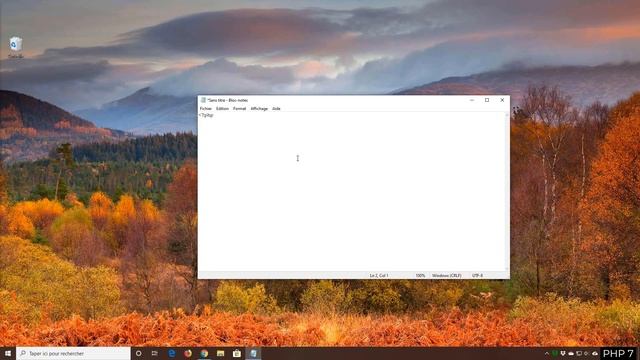The image size is (640, 360).
Task: Click the Notepad vertical scrollbar up arrow
Action: tap(507, 115)
